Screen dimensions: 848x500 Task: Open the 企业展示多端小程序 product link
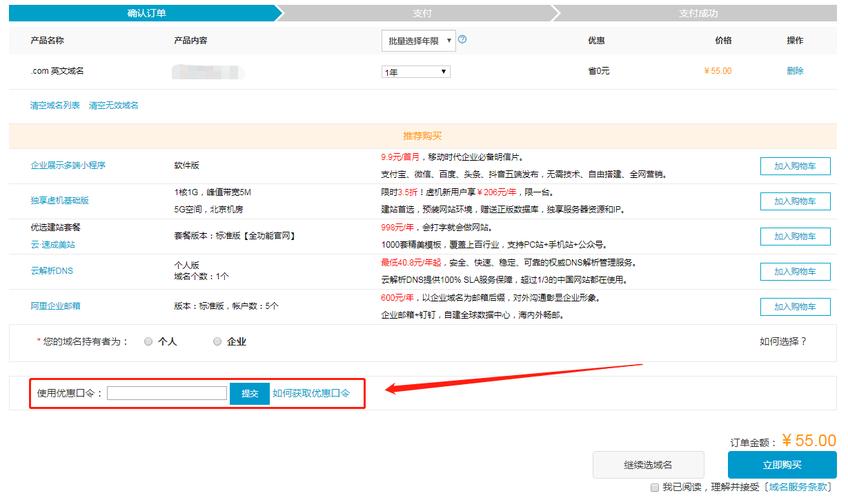68,165
